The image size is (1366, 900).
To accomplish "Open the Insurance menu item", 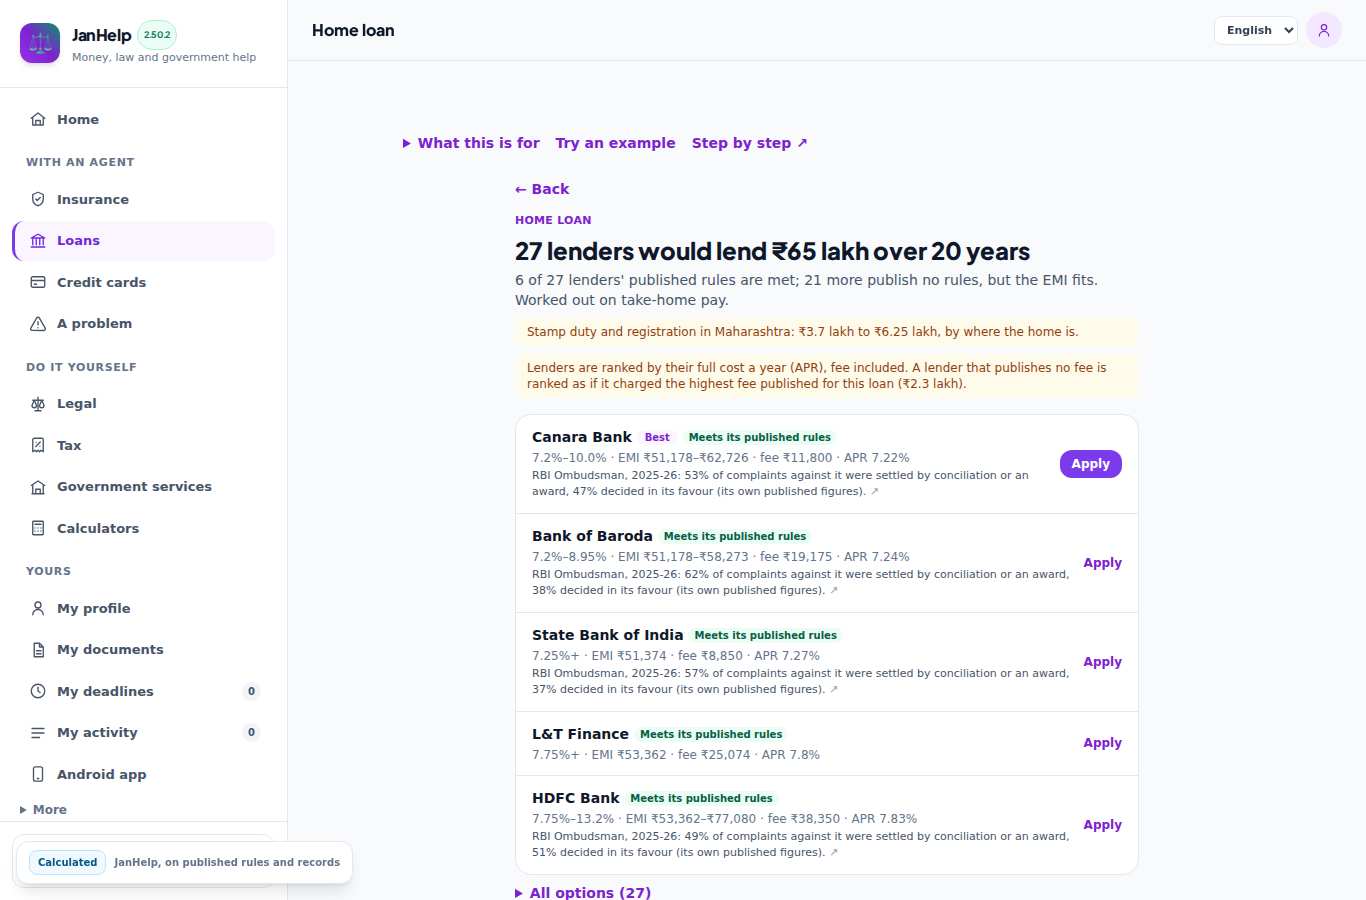I will (143, 199).
